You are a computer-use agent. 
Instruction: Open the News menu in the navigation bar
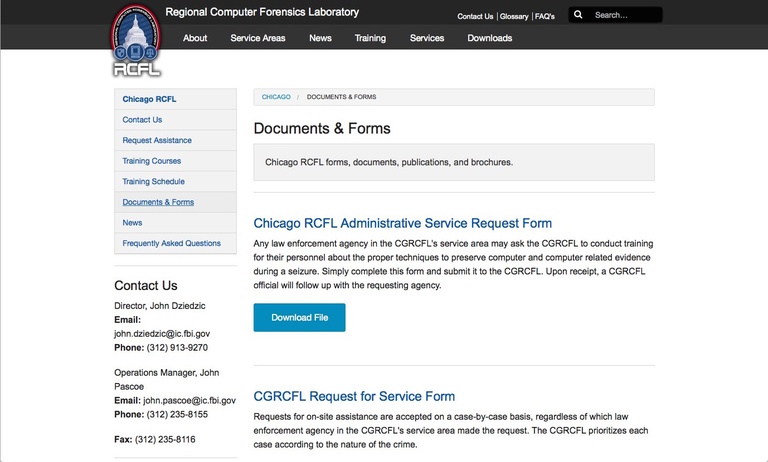(320, 38)
